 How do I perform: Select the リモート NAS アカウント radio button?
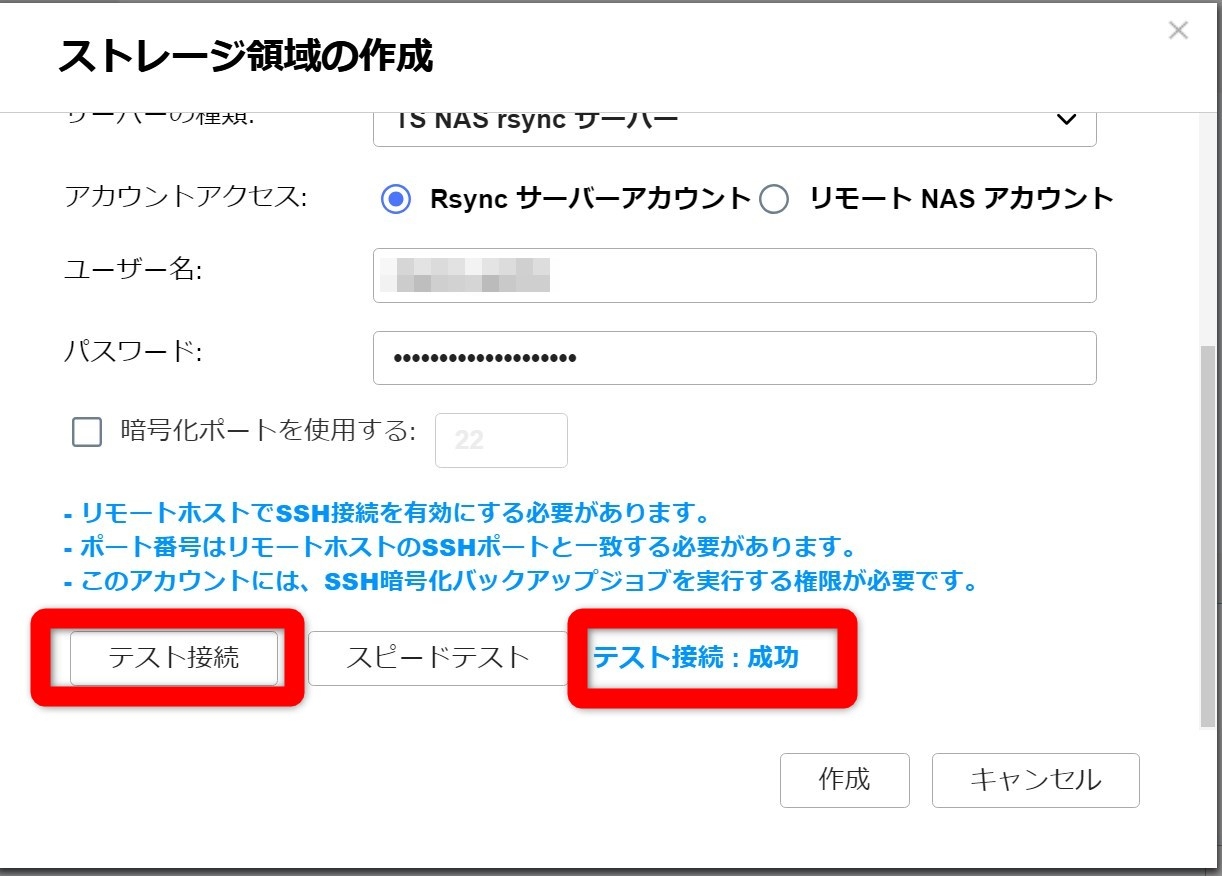[x=774, y=199]
